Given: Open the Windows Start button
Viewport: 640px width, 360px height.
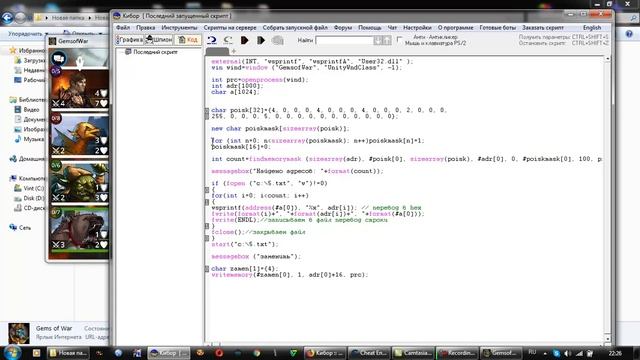Looking at the screenshot, I should click(12, 352).
